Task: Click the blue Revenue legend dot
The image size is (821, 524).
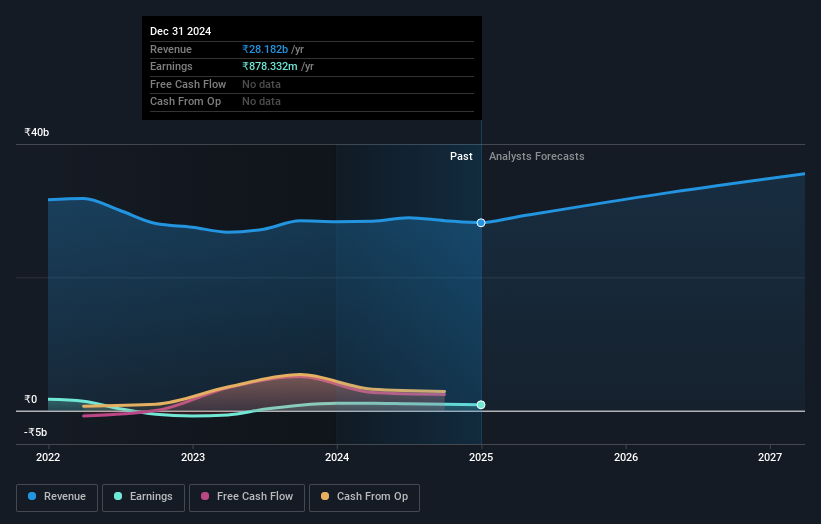Action: click(32, 496)
